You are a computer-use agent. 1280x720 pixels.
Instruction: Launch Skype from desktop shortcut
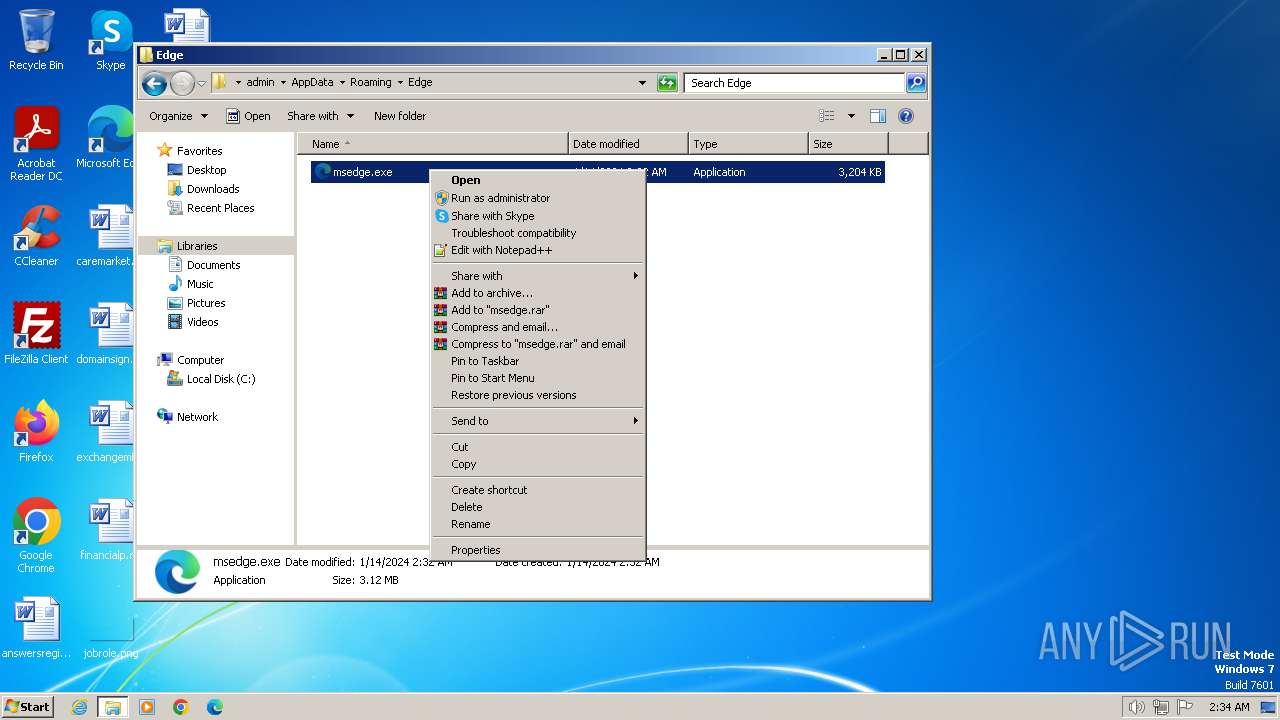(110, 40)
